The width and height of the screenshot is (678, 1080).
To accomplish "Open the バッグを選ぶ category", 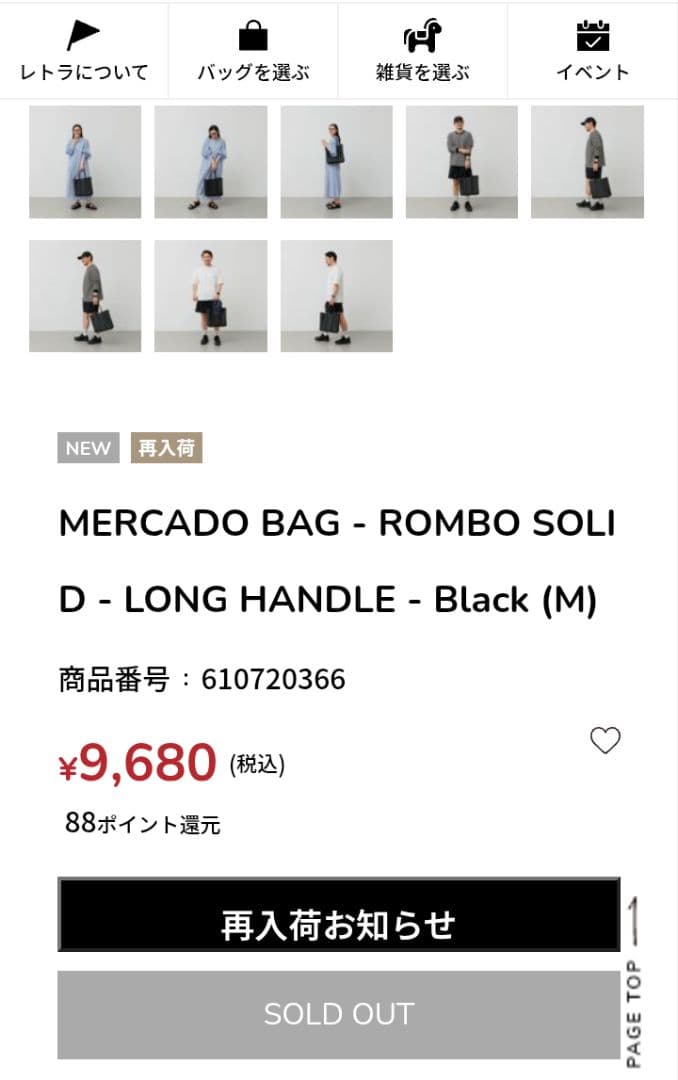I will coord(254,72).
